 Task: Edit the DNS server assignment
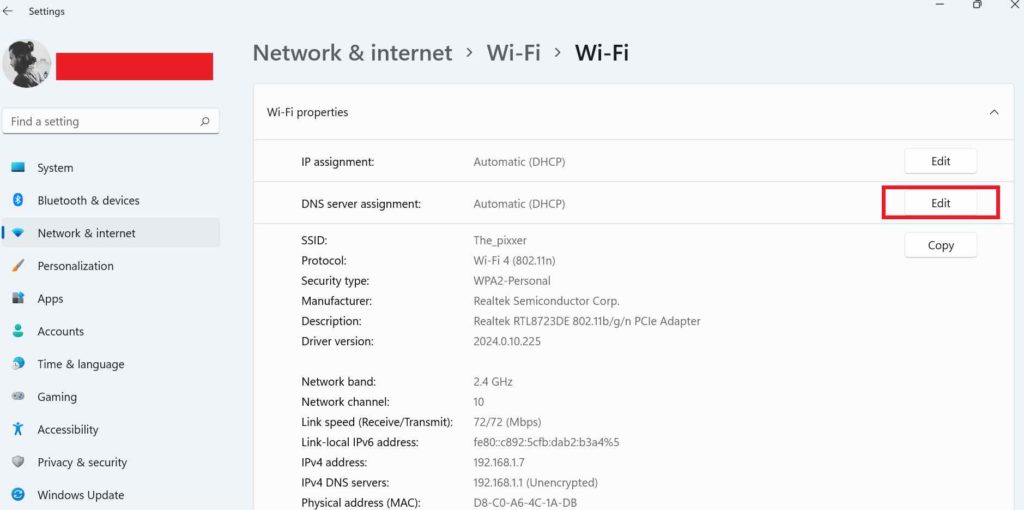coord(940,203)
